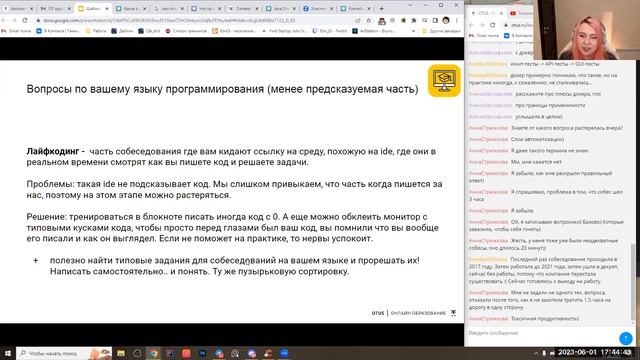Viewport: 640px width, 360px height.
Task: Go back in the main browser window
Action: pyautogui.click(x=4, y=20)
